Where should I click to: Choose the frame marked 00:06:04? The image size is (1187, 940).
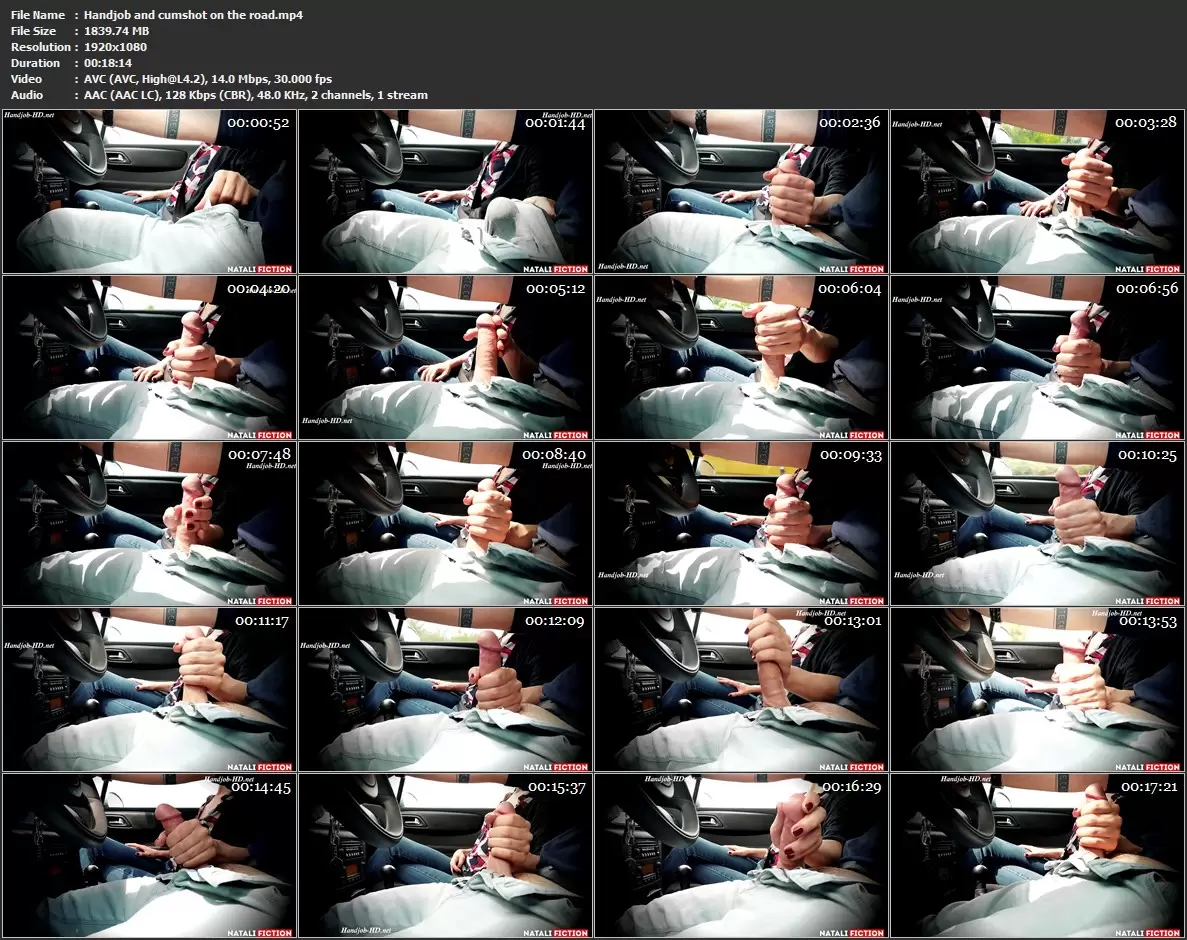coord(741,358)
